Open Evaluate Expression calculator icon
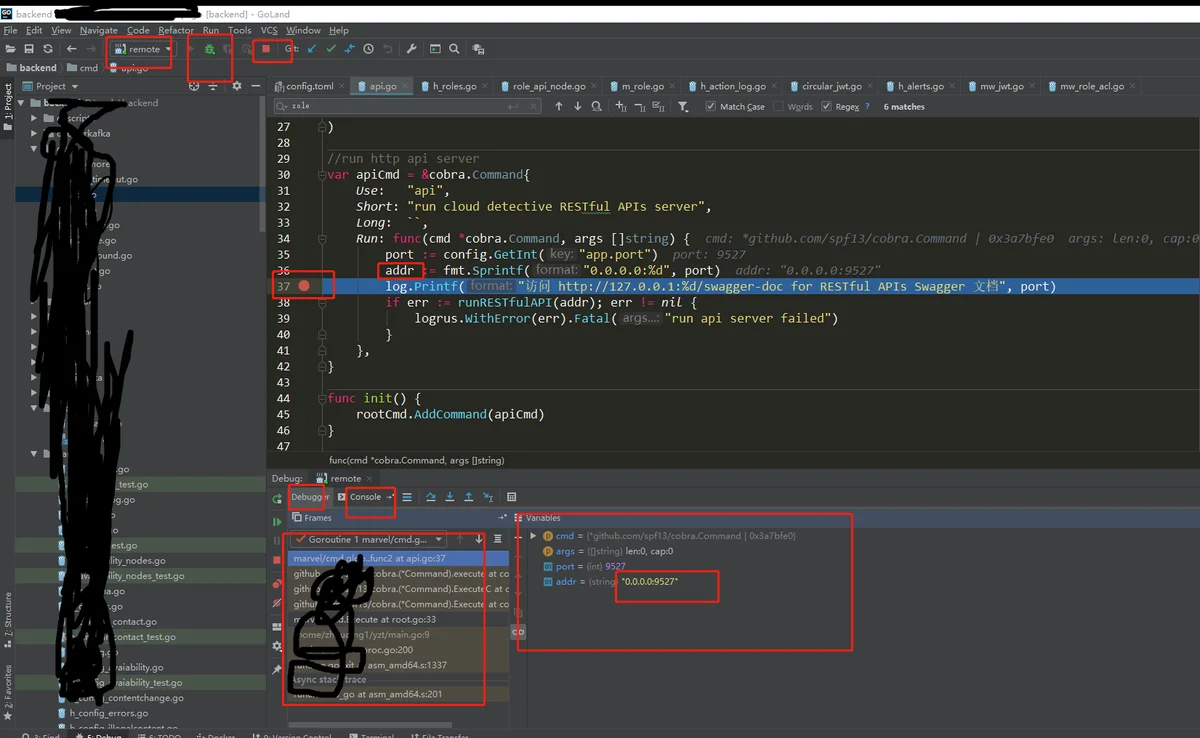Viewport: 1200px width, 738px height. point(512,497)
